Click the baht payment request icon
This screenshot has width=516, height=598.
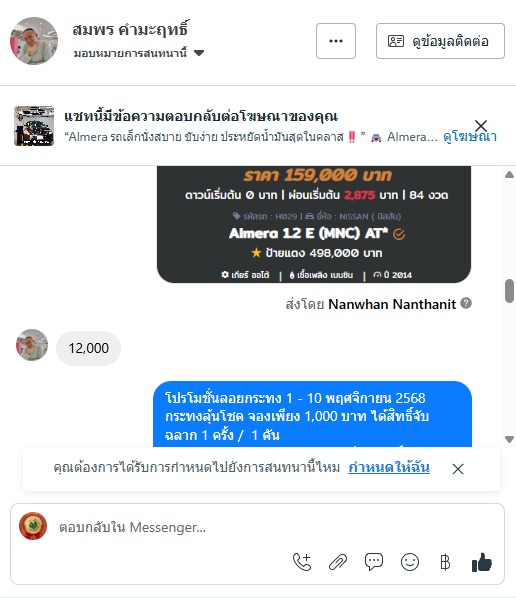click(x=445, y=562)
